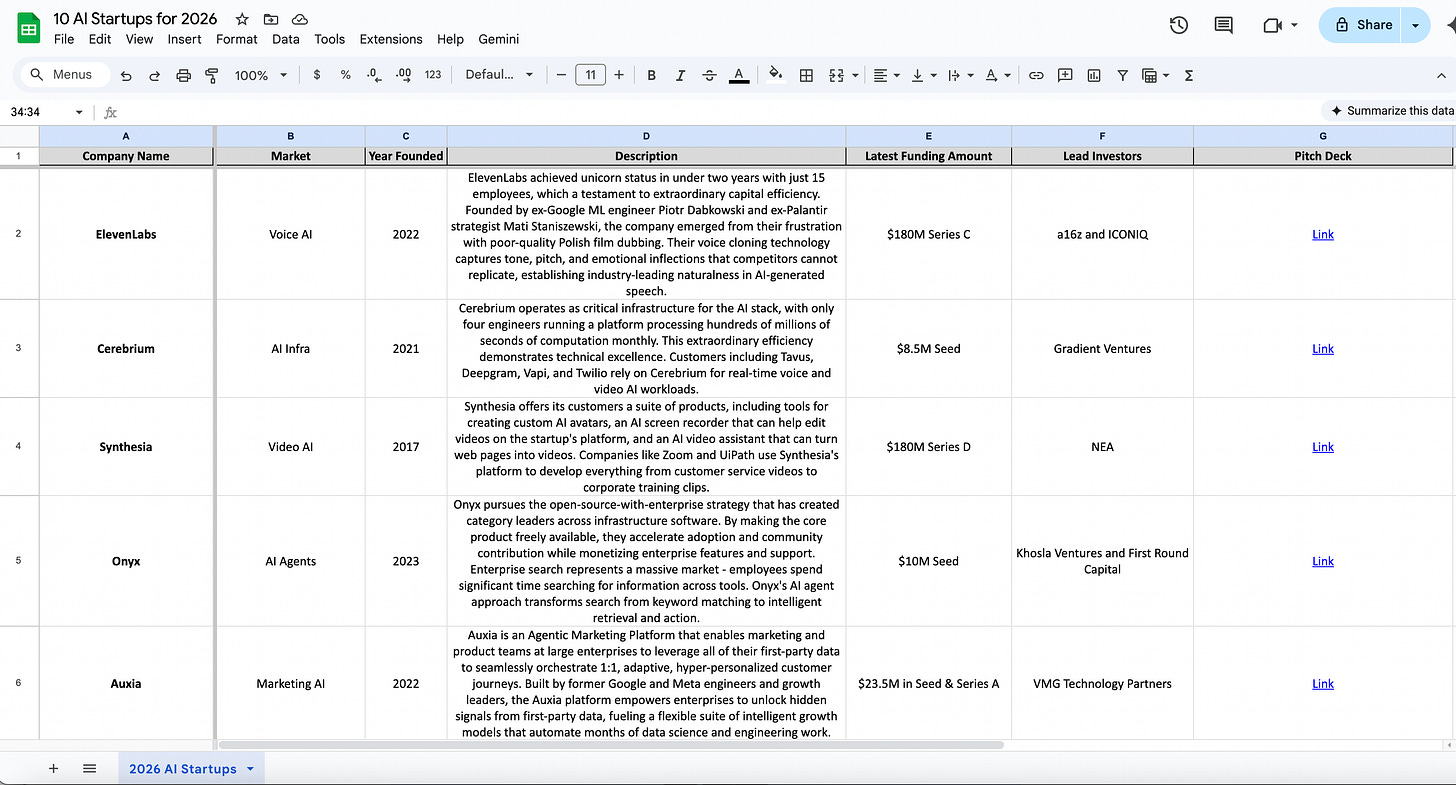Open the 100% zoom dropdown

pyautogui.click(x=261, y=75)
